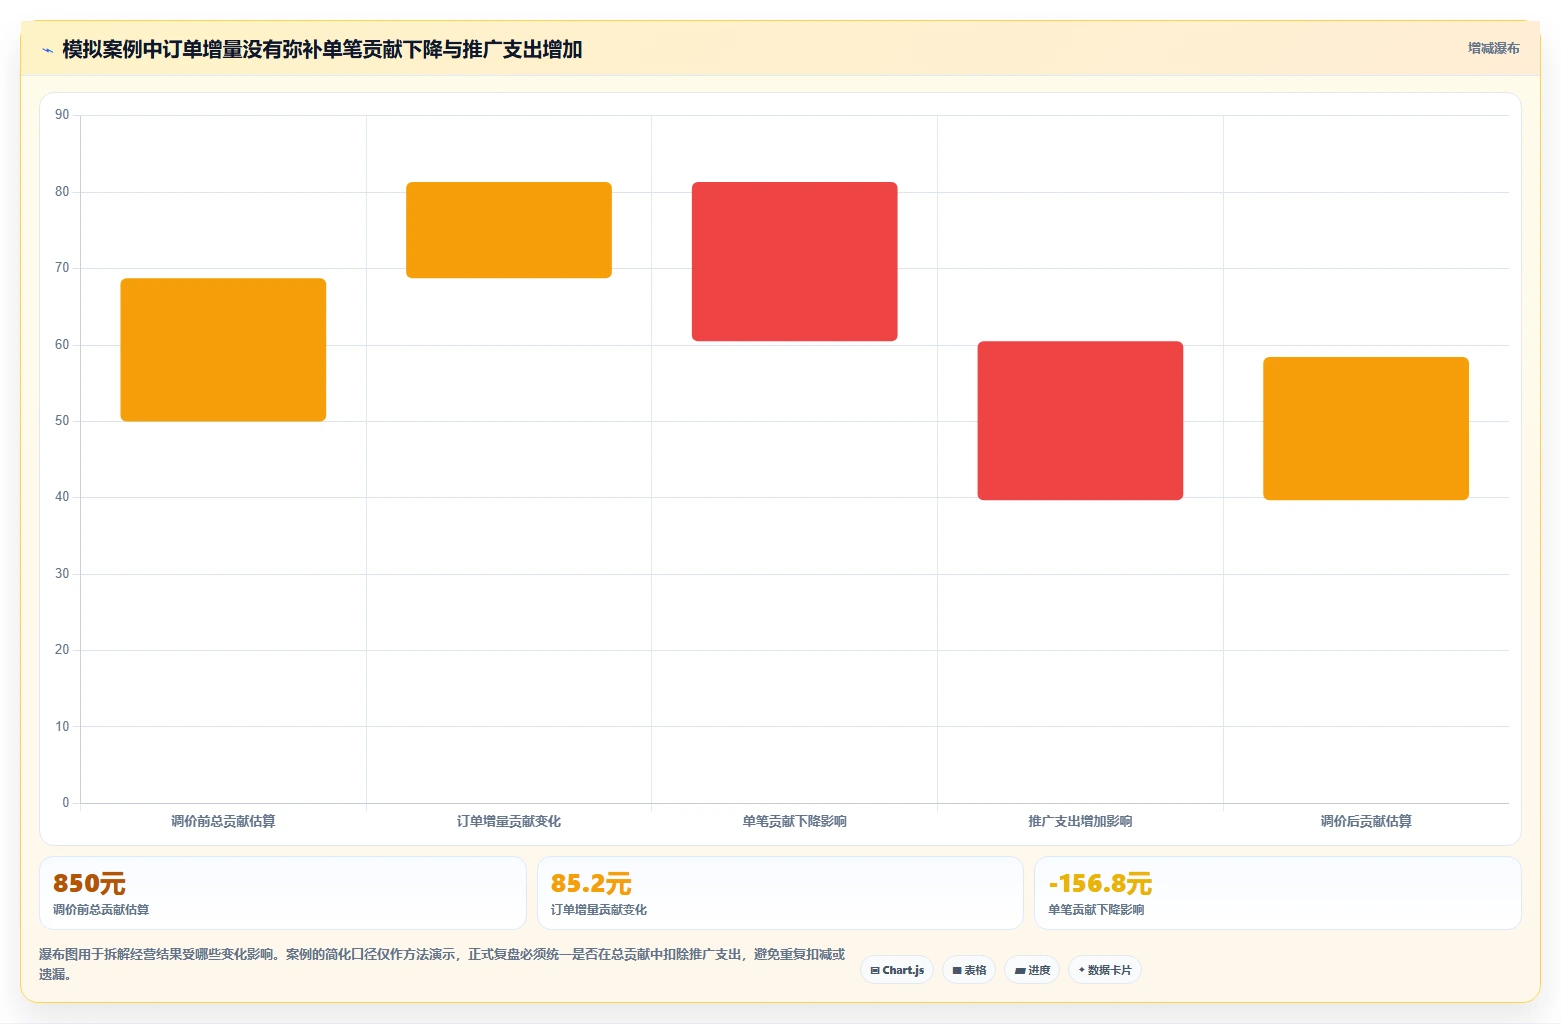Click the y-axis value 10
The width and height of the screenshot is (1561, 1024).
62,727
